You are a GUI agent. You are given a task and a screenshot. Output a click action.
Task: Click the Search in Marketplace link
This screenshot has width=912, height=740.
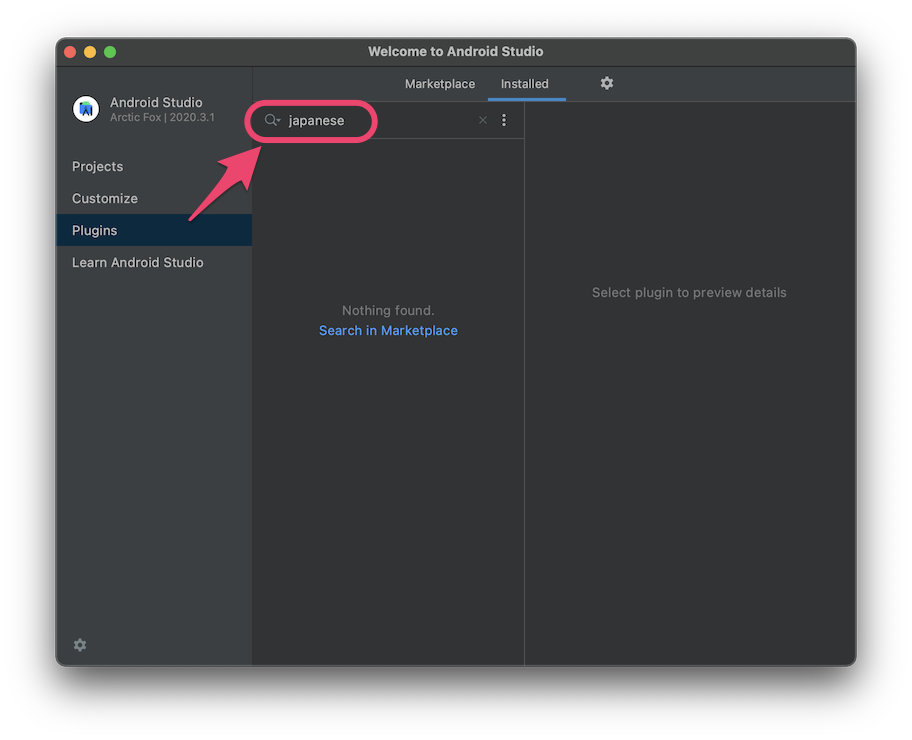coord(388,330)
